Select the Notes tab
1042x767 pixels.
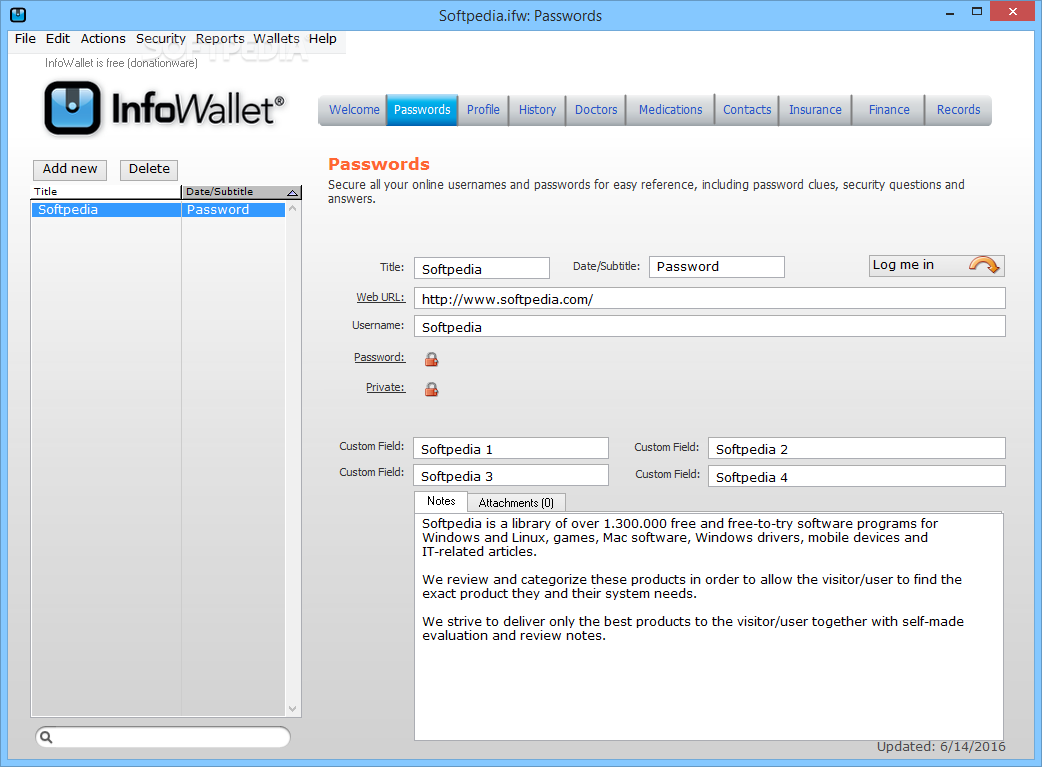click(x=441, y=501)
